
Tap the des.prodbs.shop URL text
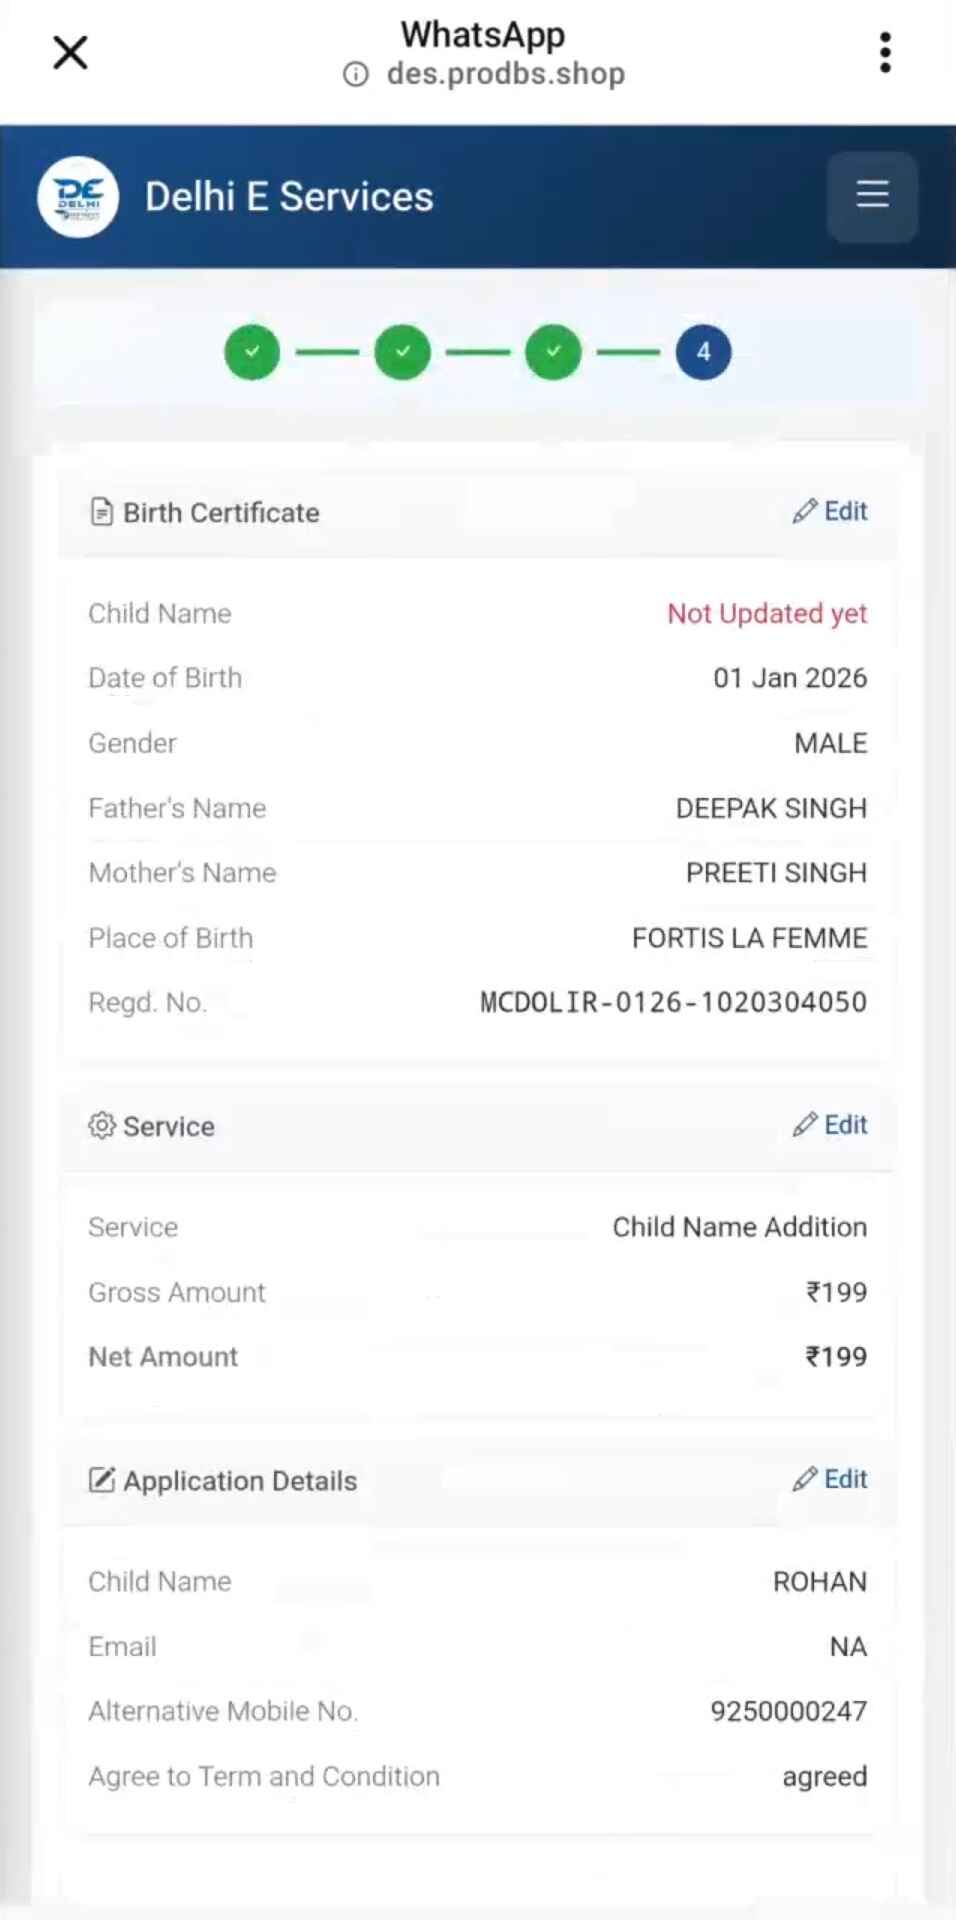pyautogui.click(x=506, y=74)
